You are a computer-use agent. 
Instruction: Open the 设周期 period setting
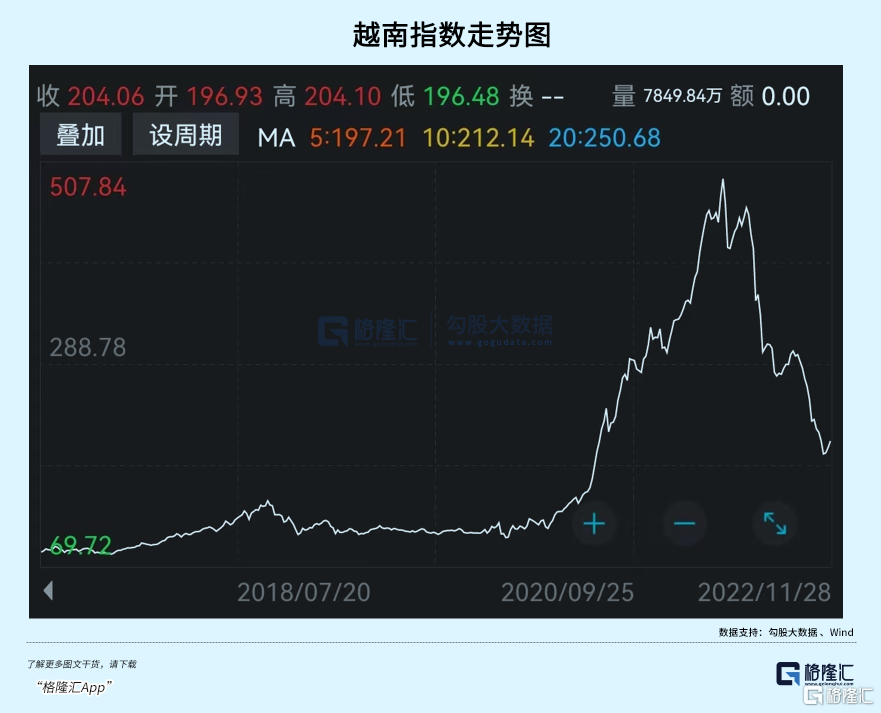coord(186,134)
